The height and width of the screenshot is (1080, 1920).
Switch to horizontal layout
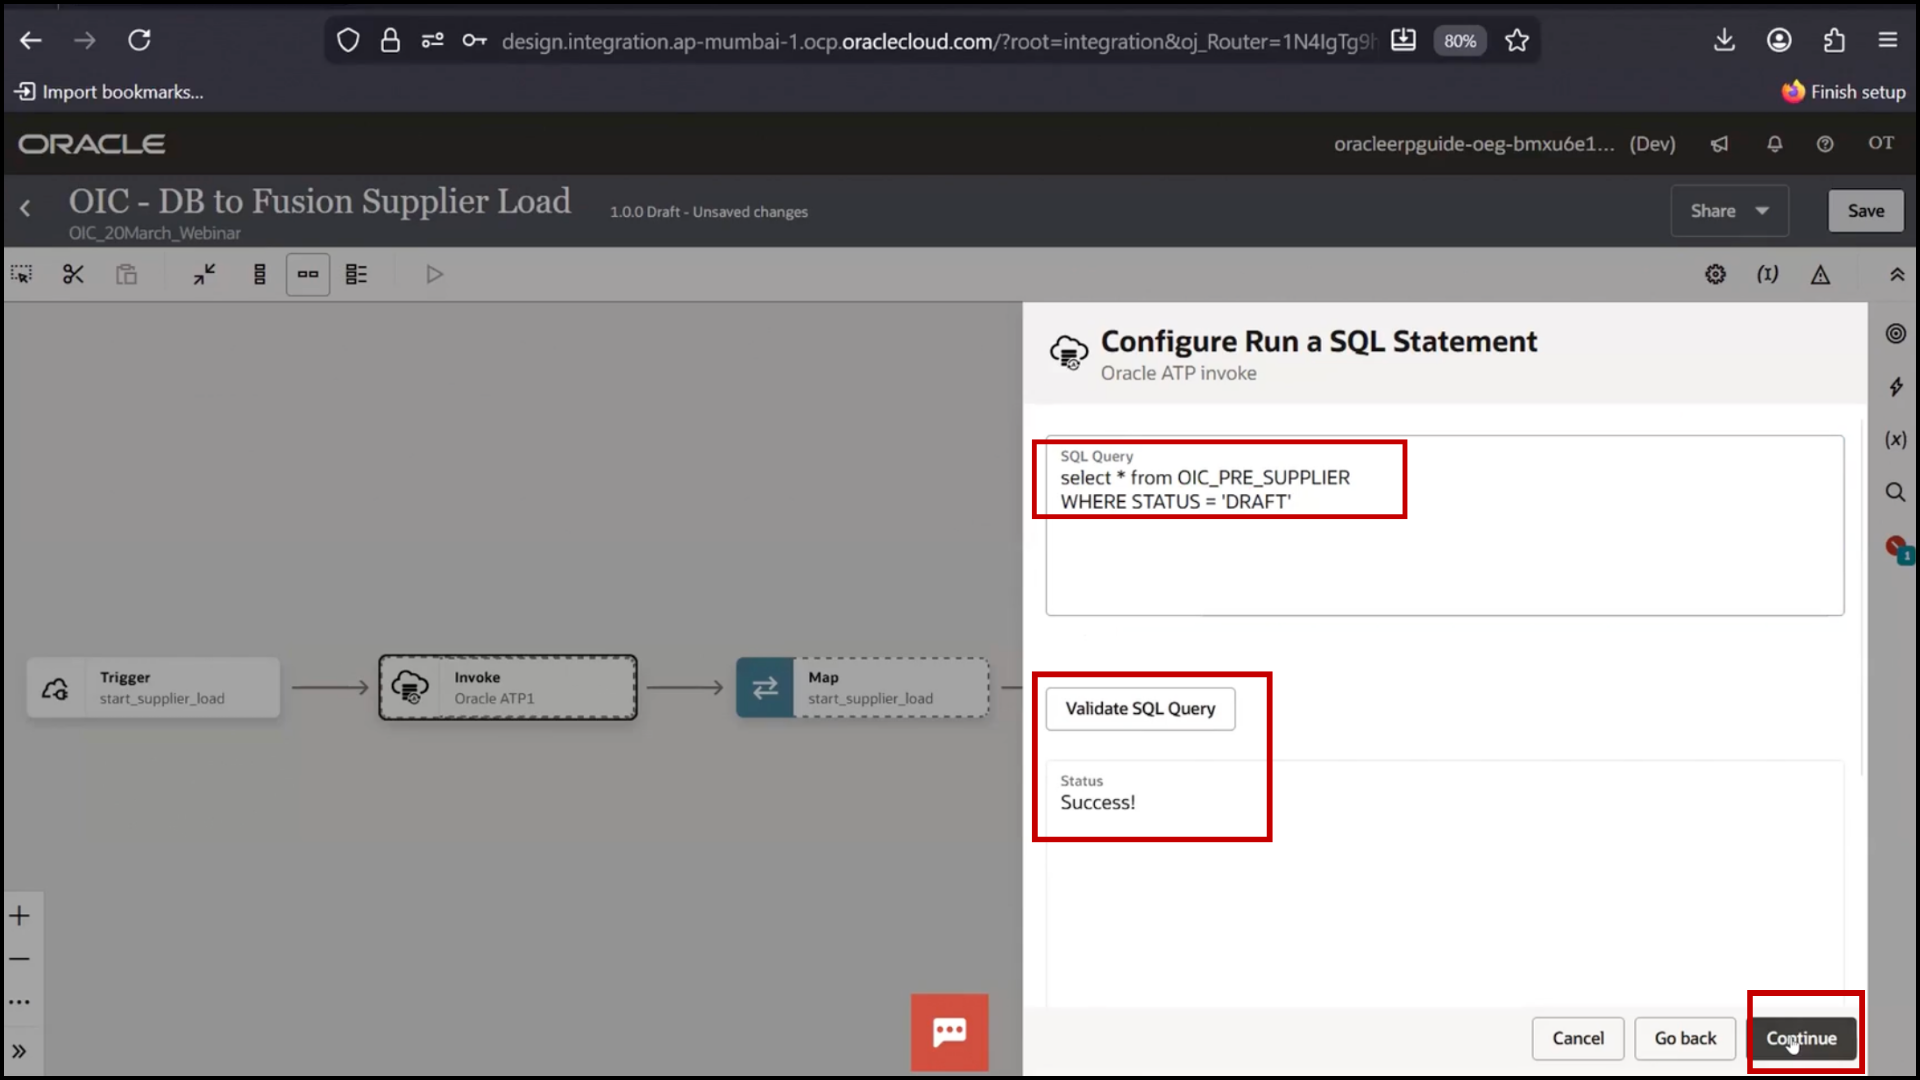point(308,274)
